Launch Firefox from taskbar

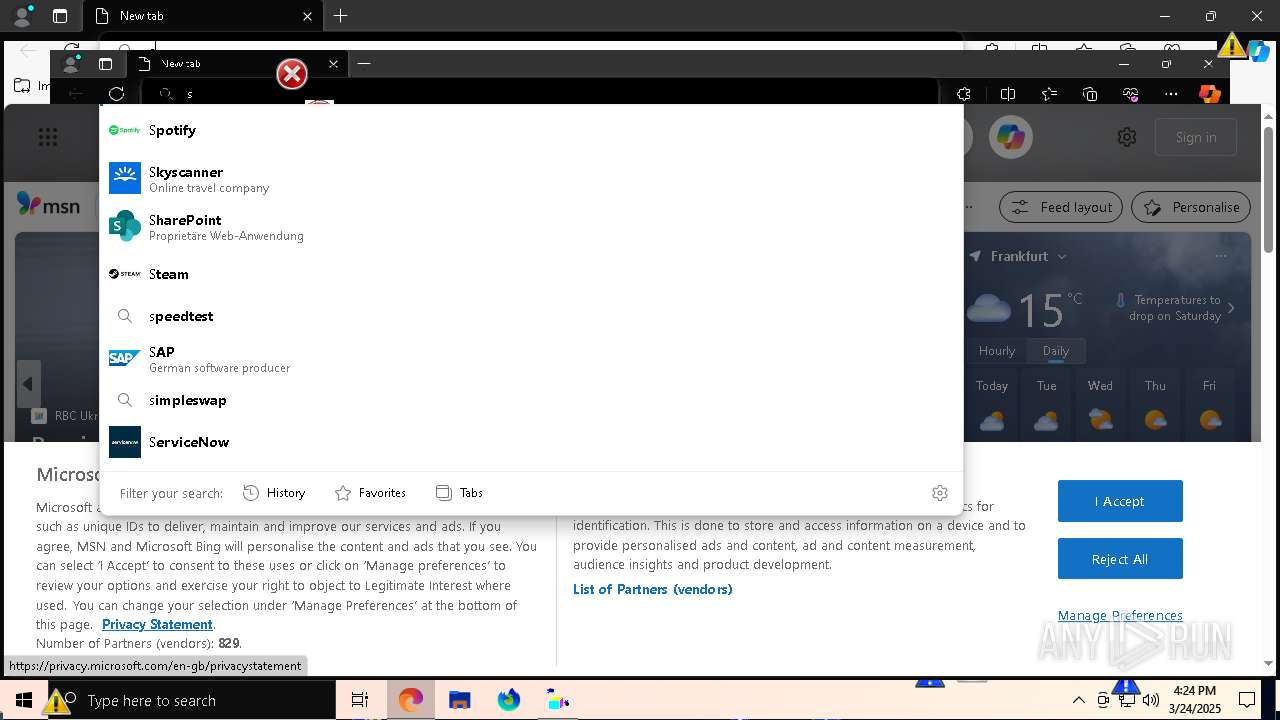click(x=509, y=700)
